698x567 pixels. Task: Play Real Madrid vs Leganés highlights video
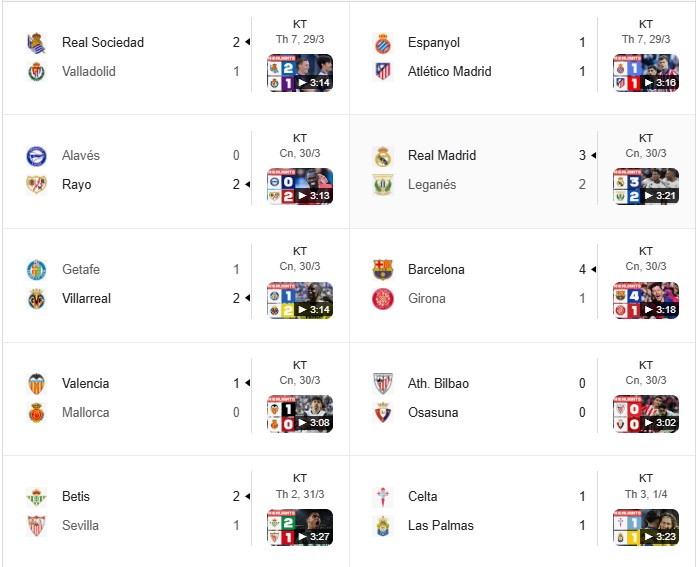coord(646,186)
